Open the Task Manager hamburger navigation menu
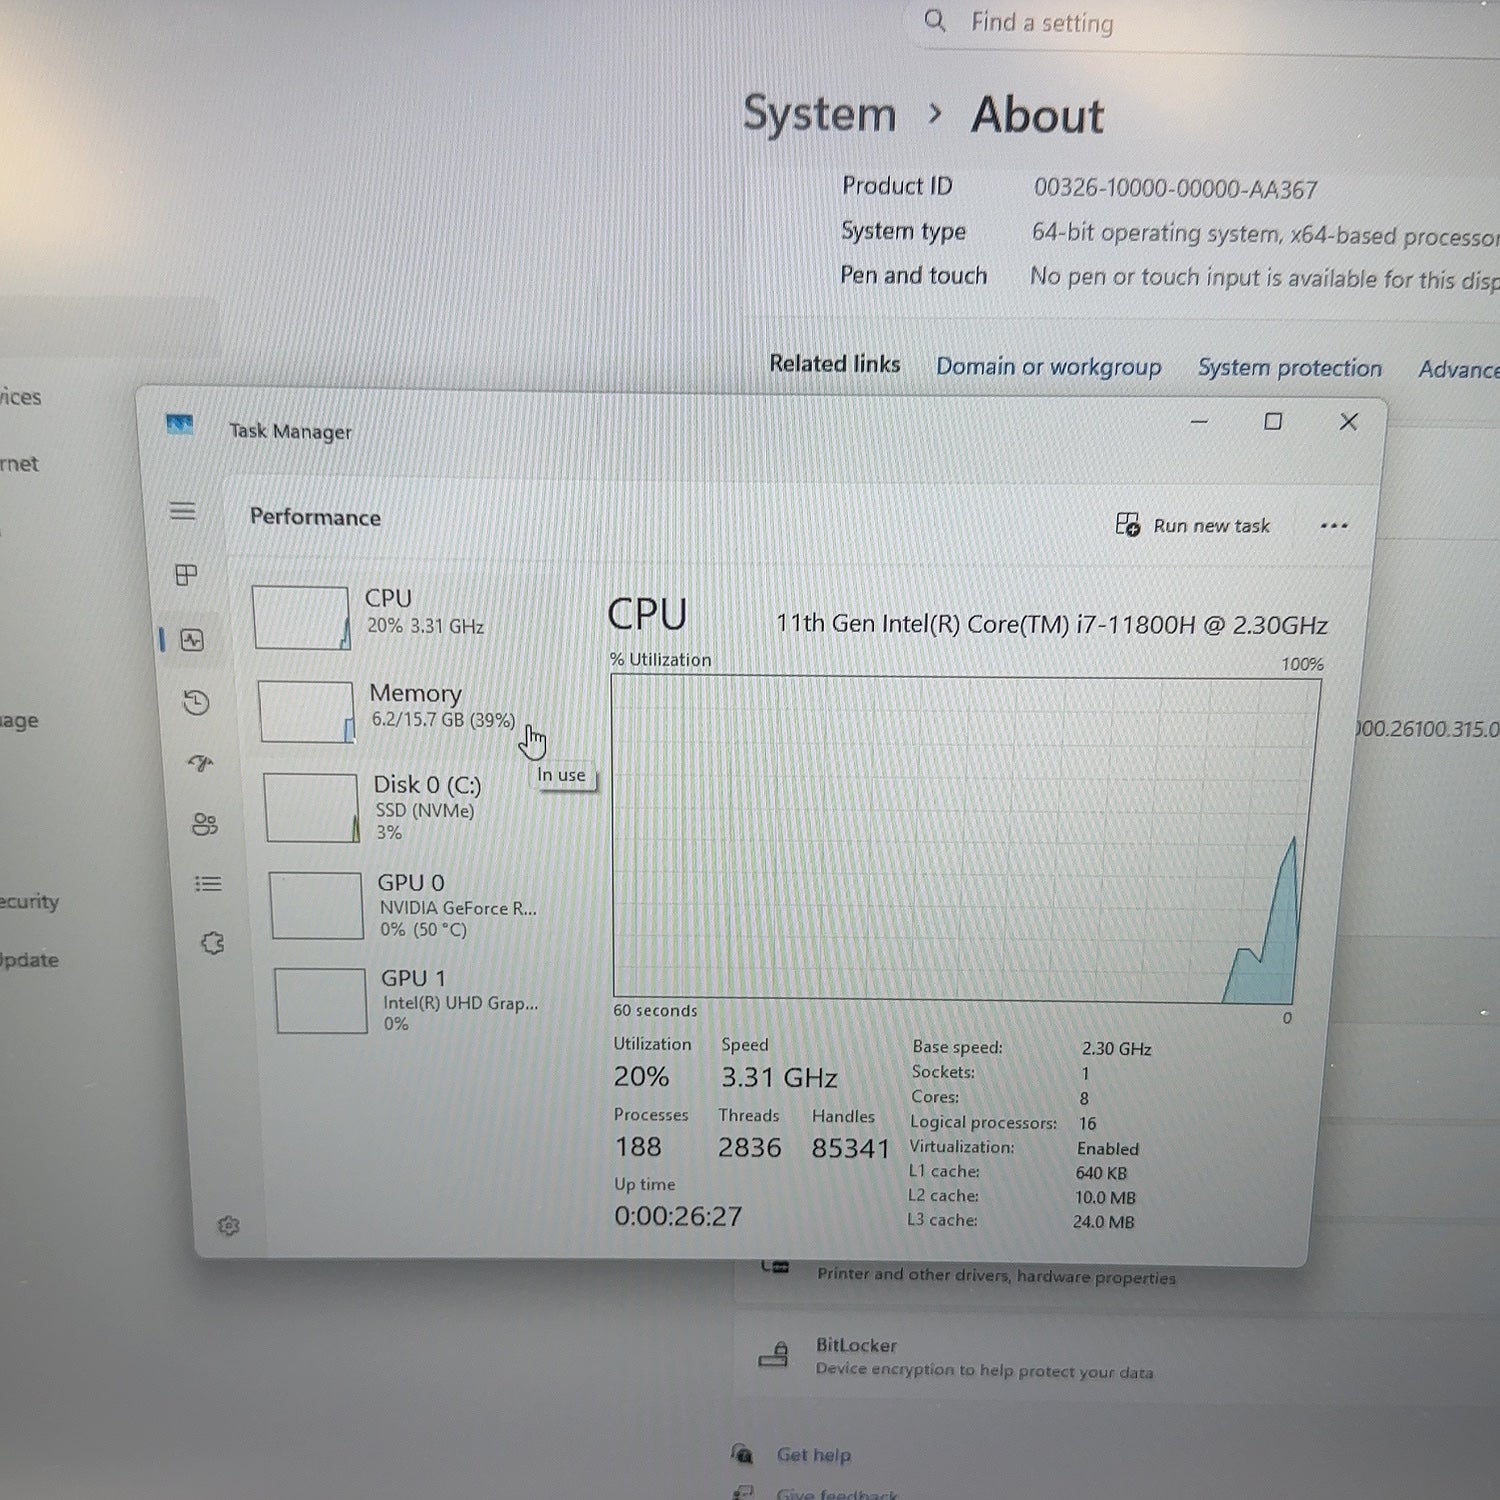 pos(182,512)
